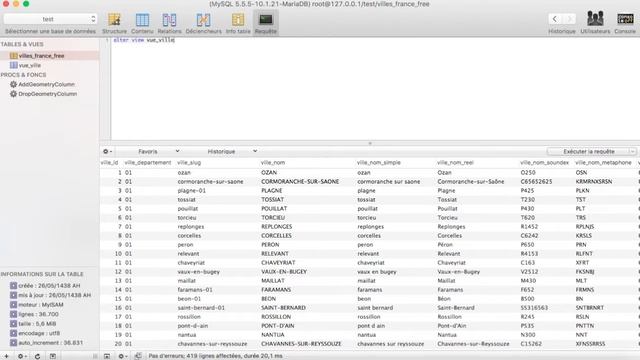640x360 pixels.
Task: Open results gear menu in bottom bar
Action: 122,356
